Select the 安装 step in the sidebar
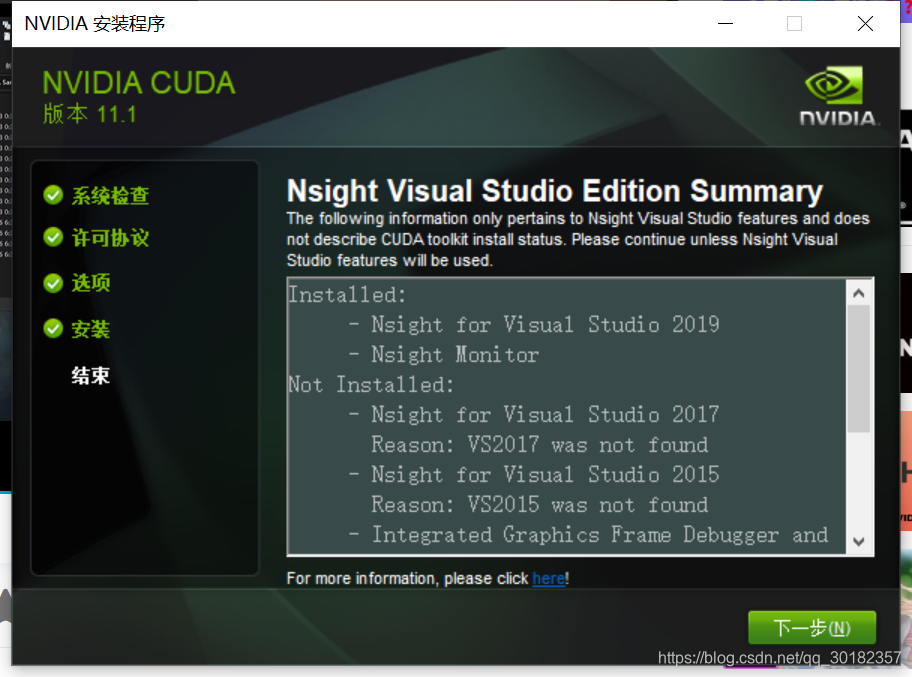 pos(90,328)
